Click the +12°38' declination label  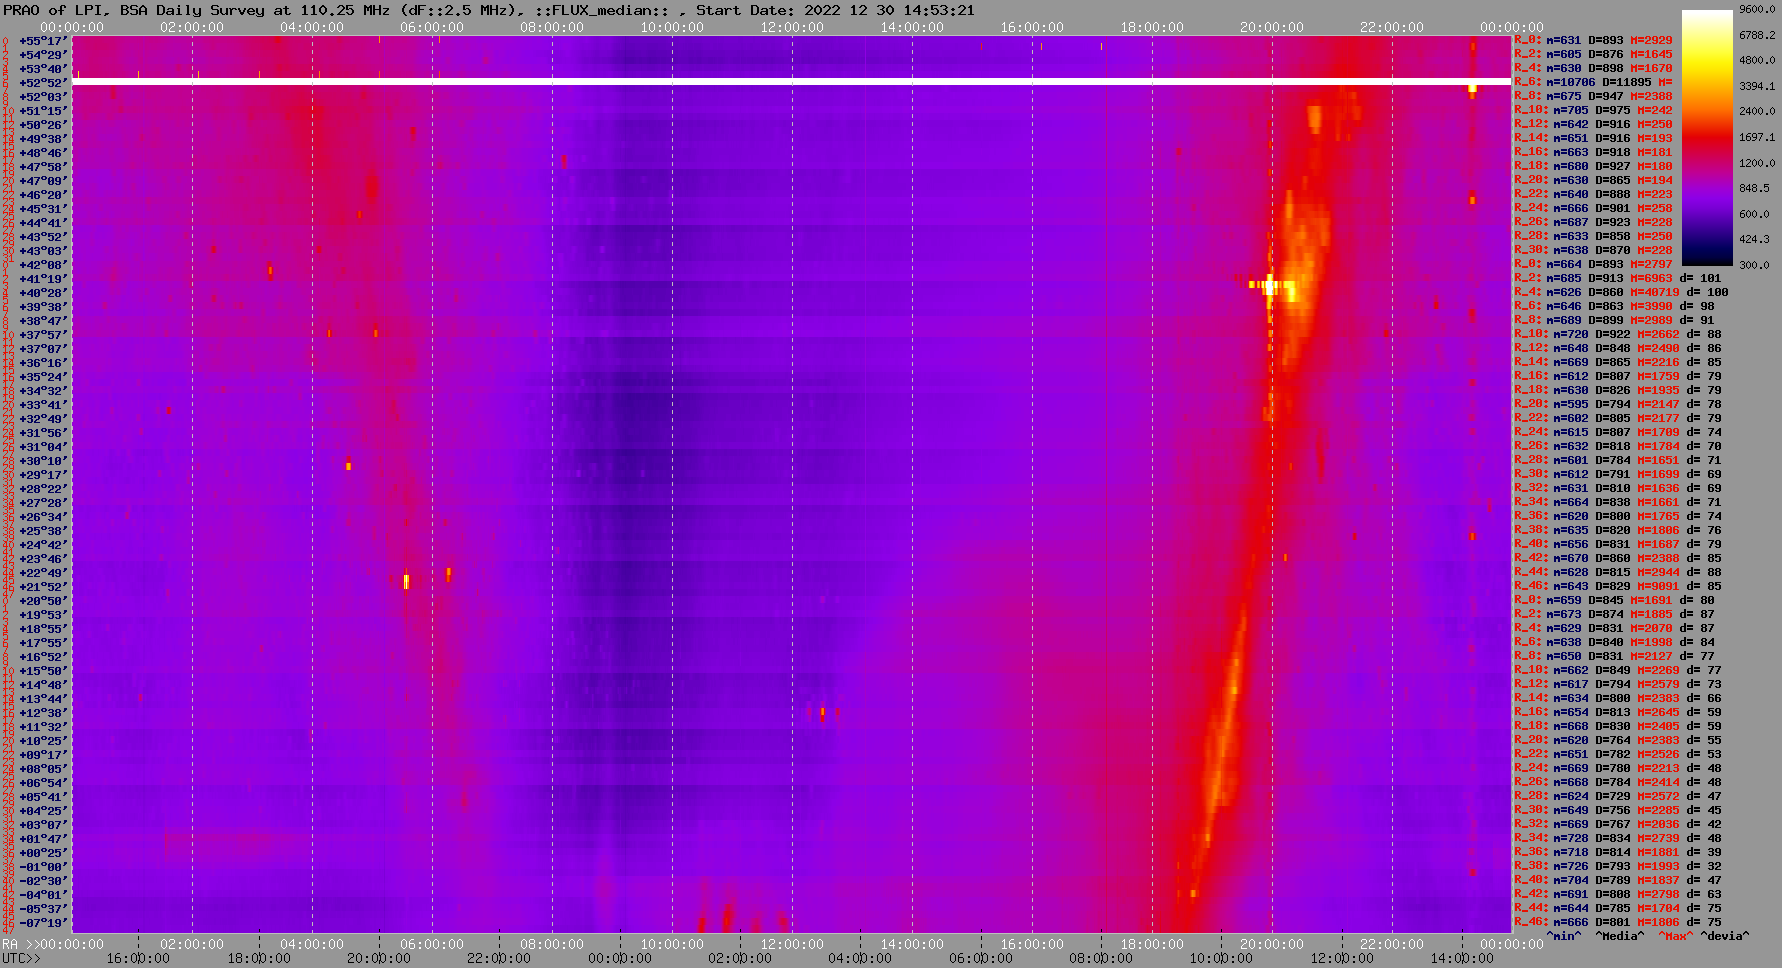[43, 713]
